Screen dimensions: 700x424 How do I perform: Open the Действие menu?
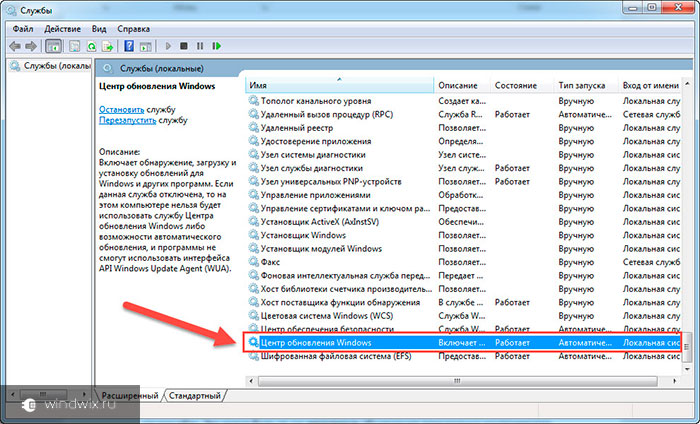click(62, 29)
